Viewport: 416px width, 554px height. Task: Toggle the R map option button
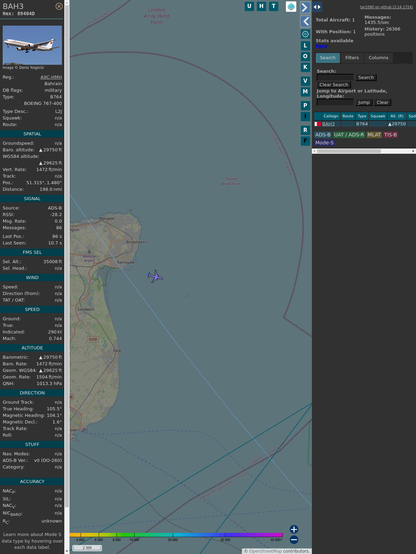point(305,130)
